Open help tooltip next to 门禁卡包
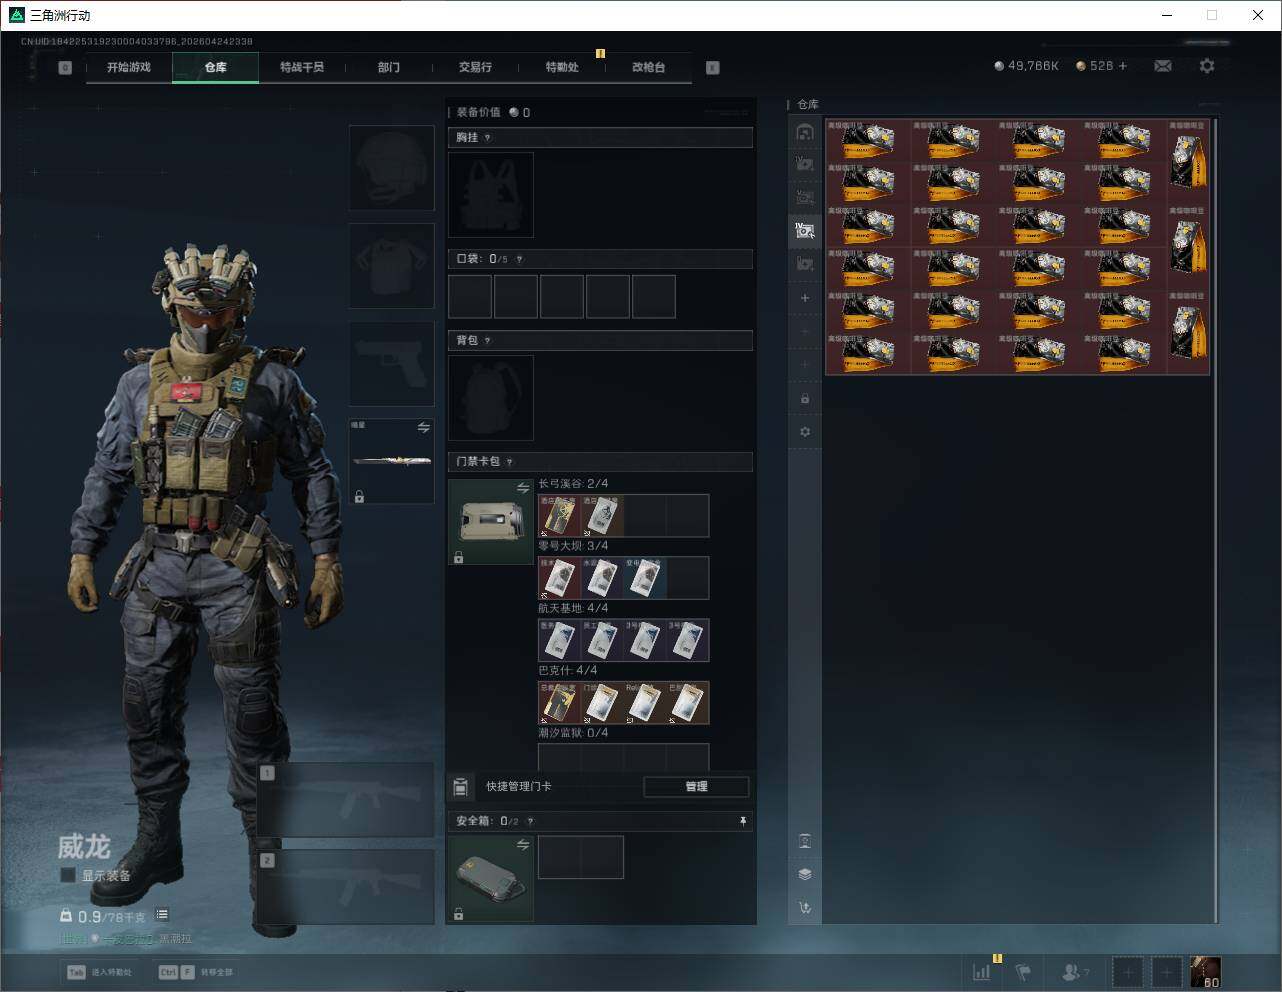Viewport: 1282px width, 992px height. tap(510, 462)
